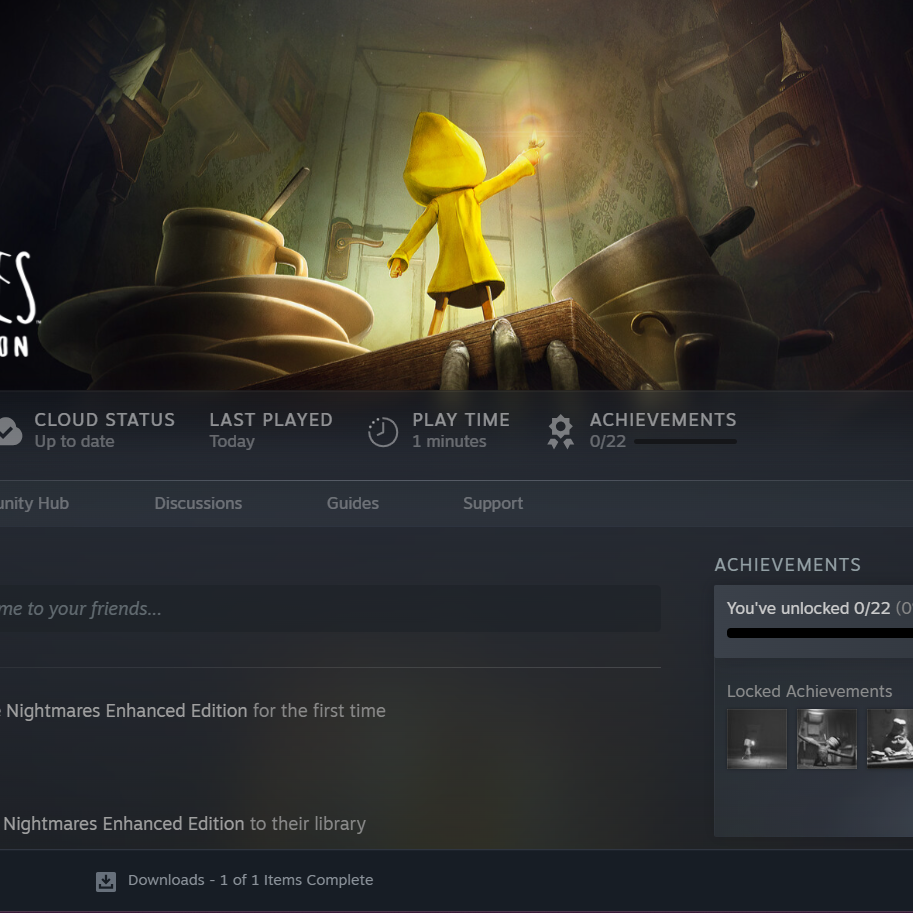Click the achievements progress bar in the panel
913x913 pixels.
(x=819, y=633)
